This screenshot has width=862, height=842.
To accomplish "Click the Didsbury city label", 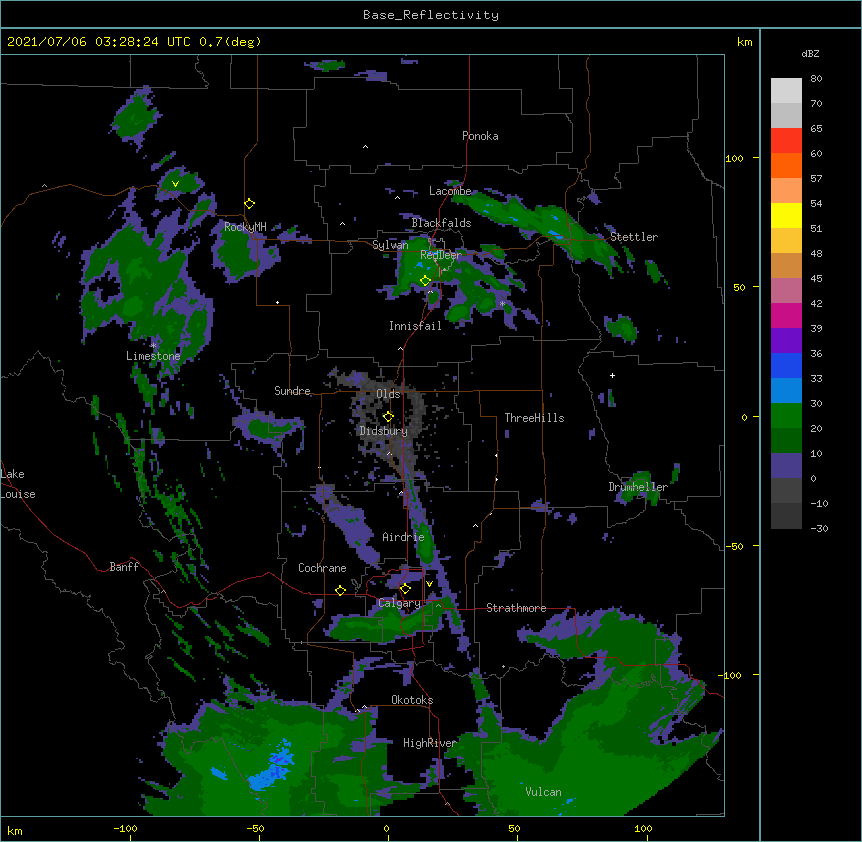I will click(384, 431).
